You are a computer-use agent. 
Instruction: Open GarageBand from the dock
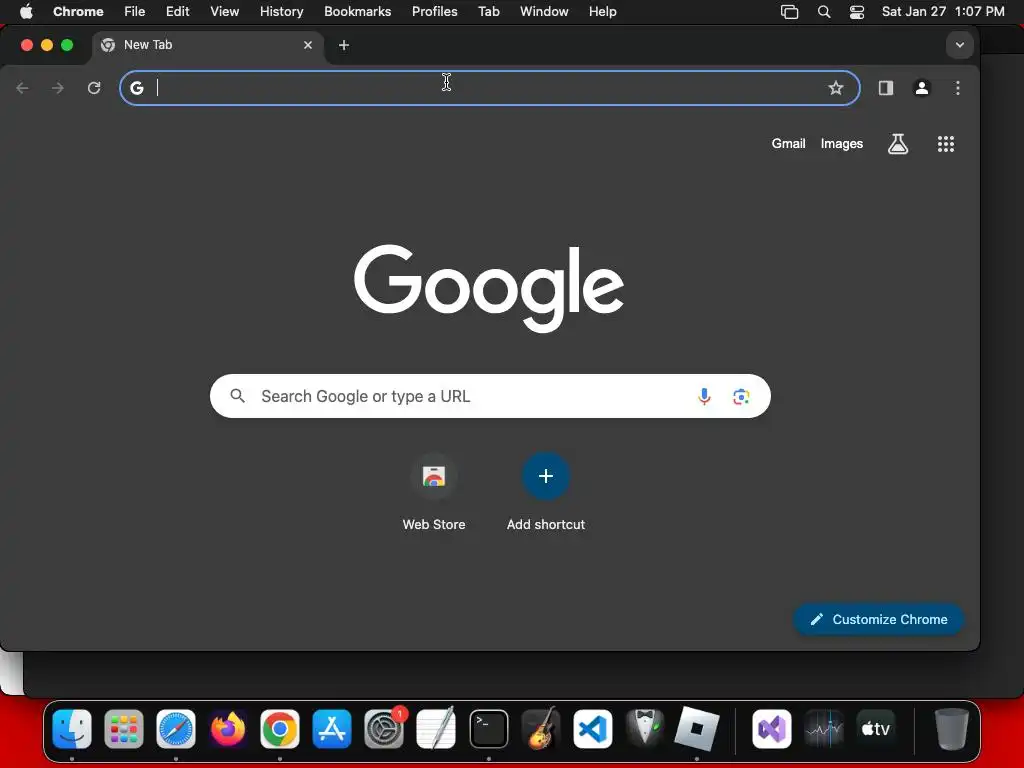click(x=541, y=729)
